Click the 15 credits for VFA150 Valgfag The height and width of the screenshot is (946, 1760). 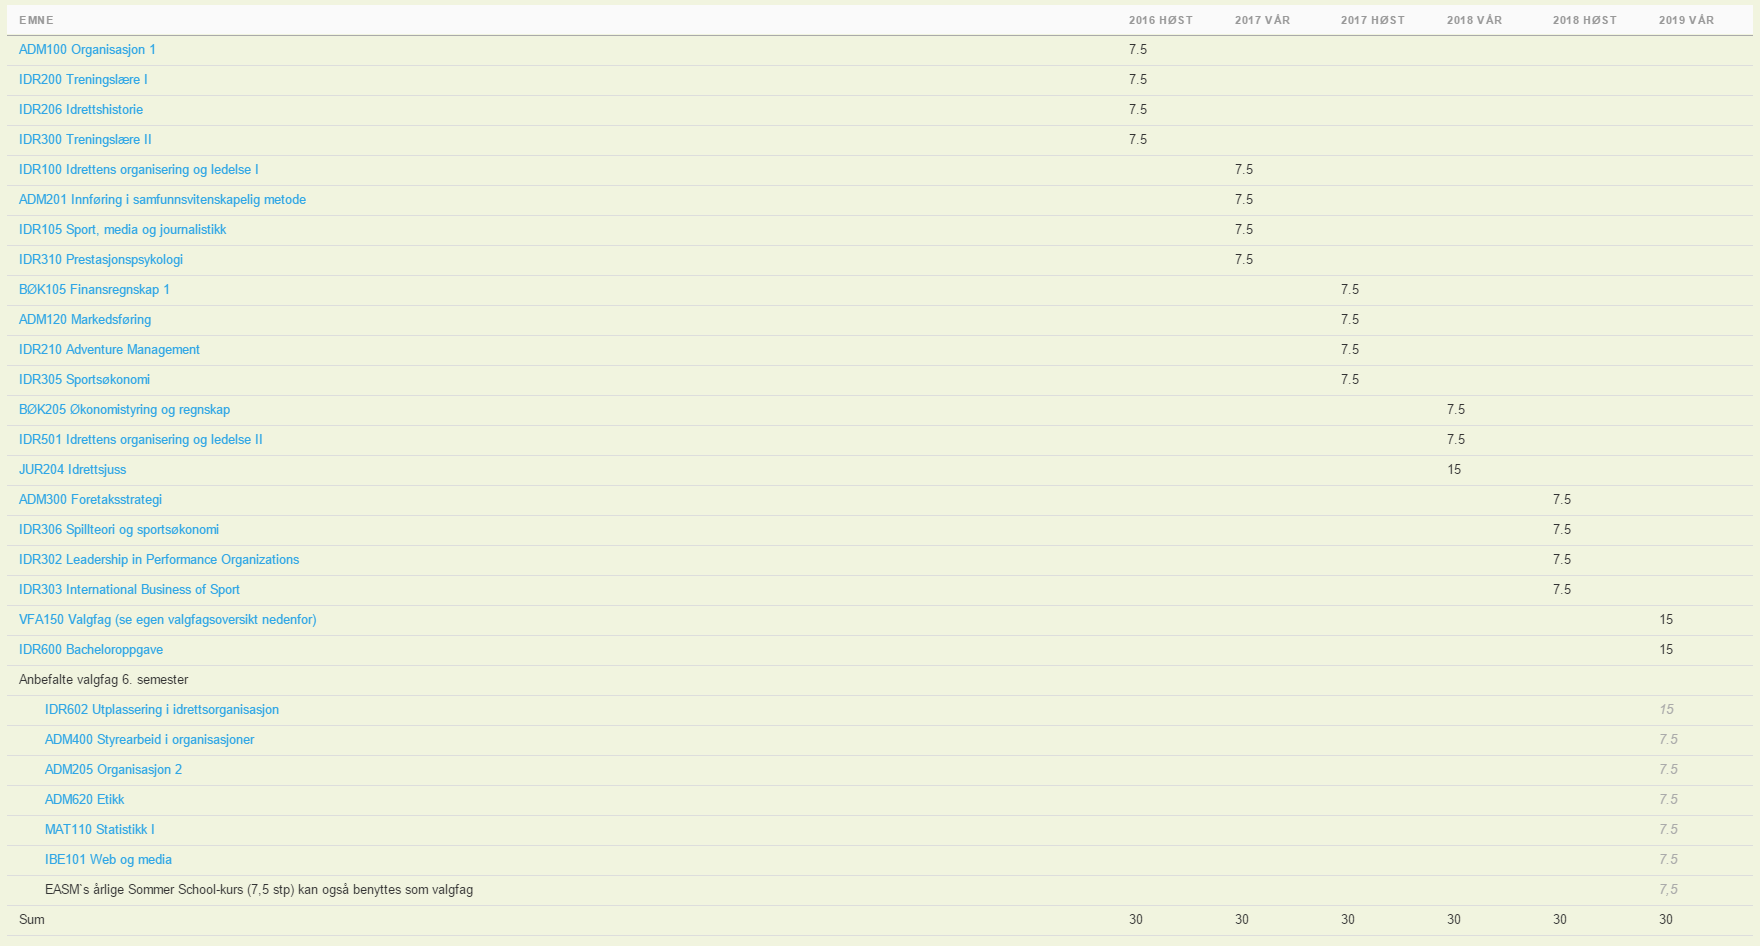pos(1666,620)
